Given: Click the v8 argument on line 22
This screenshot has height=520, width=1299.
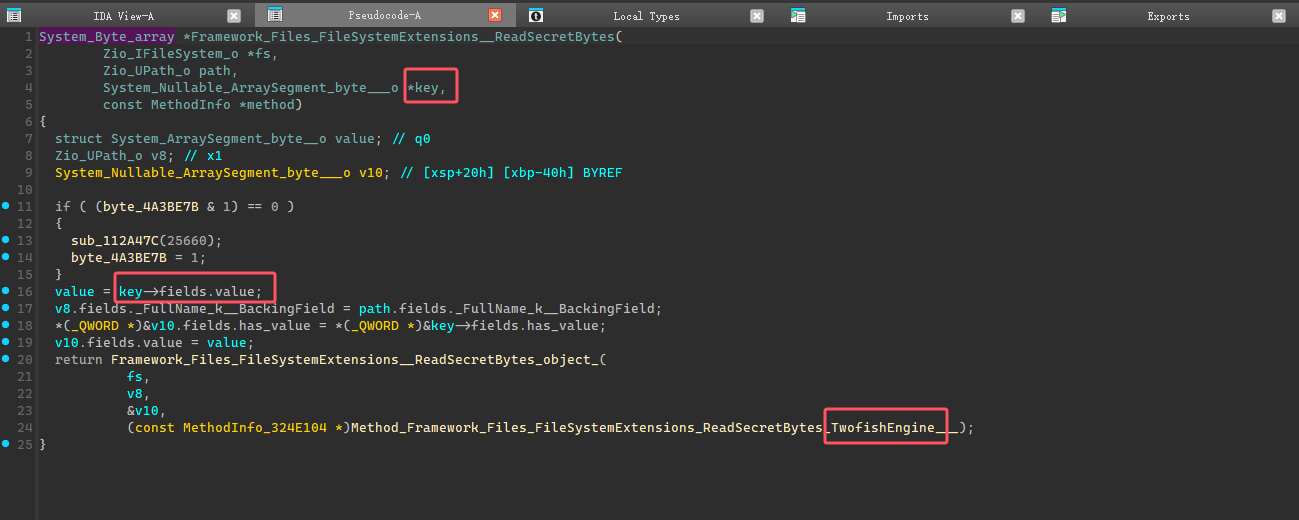Looking at the screenshot, I should pyautogui.click(x=135, y=393).
